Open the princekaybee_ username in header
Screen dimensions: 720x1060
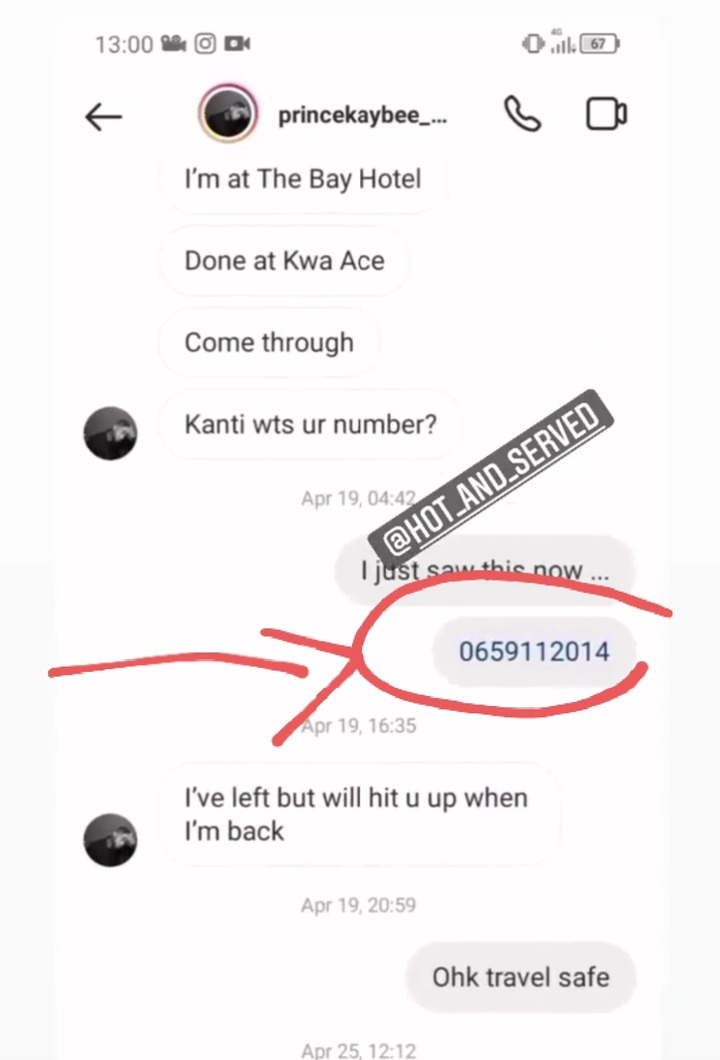click(362, 116)
